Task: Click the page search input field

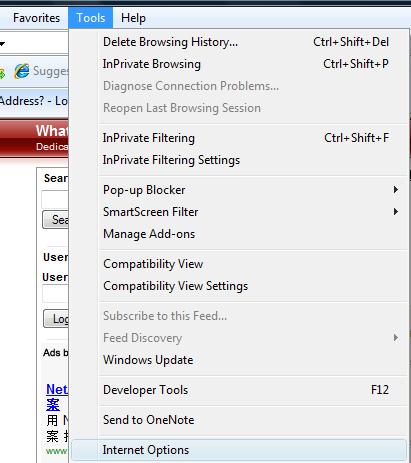Action: click(55, 200)
